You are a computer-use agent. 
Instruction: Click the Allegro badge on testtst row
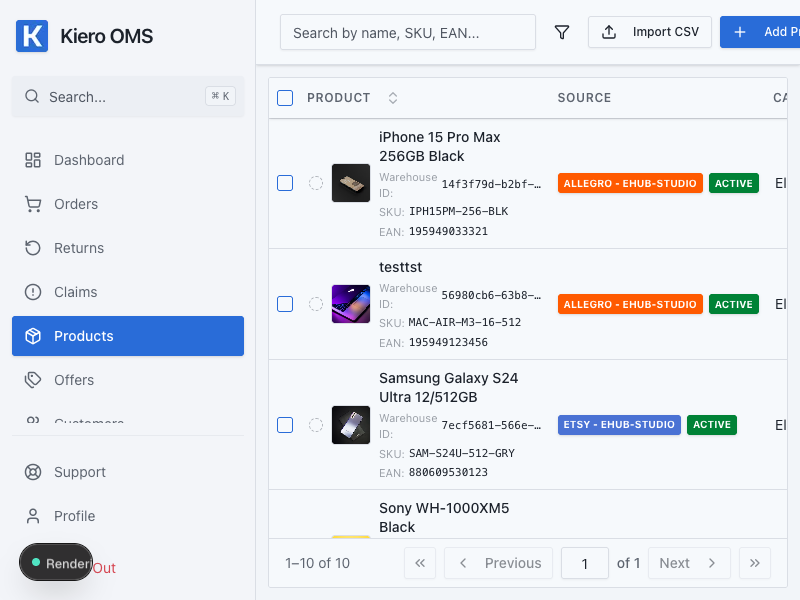[x=630, y=304]
